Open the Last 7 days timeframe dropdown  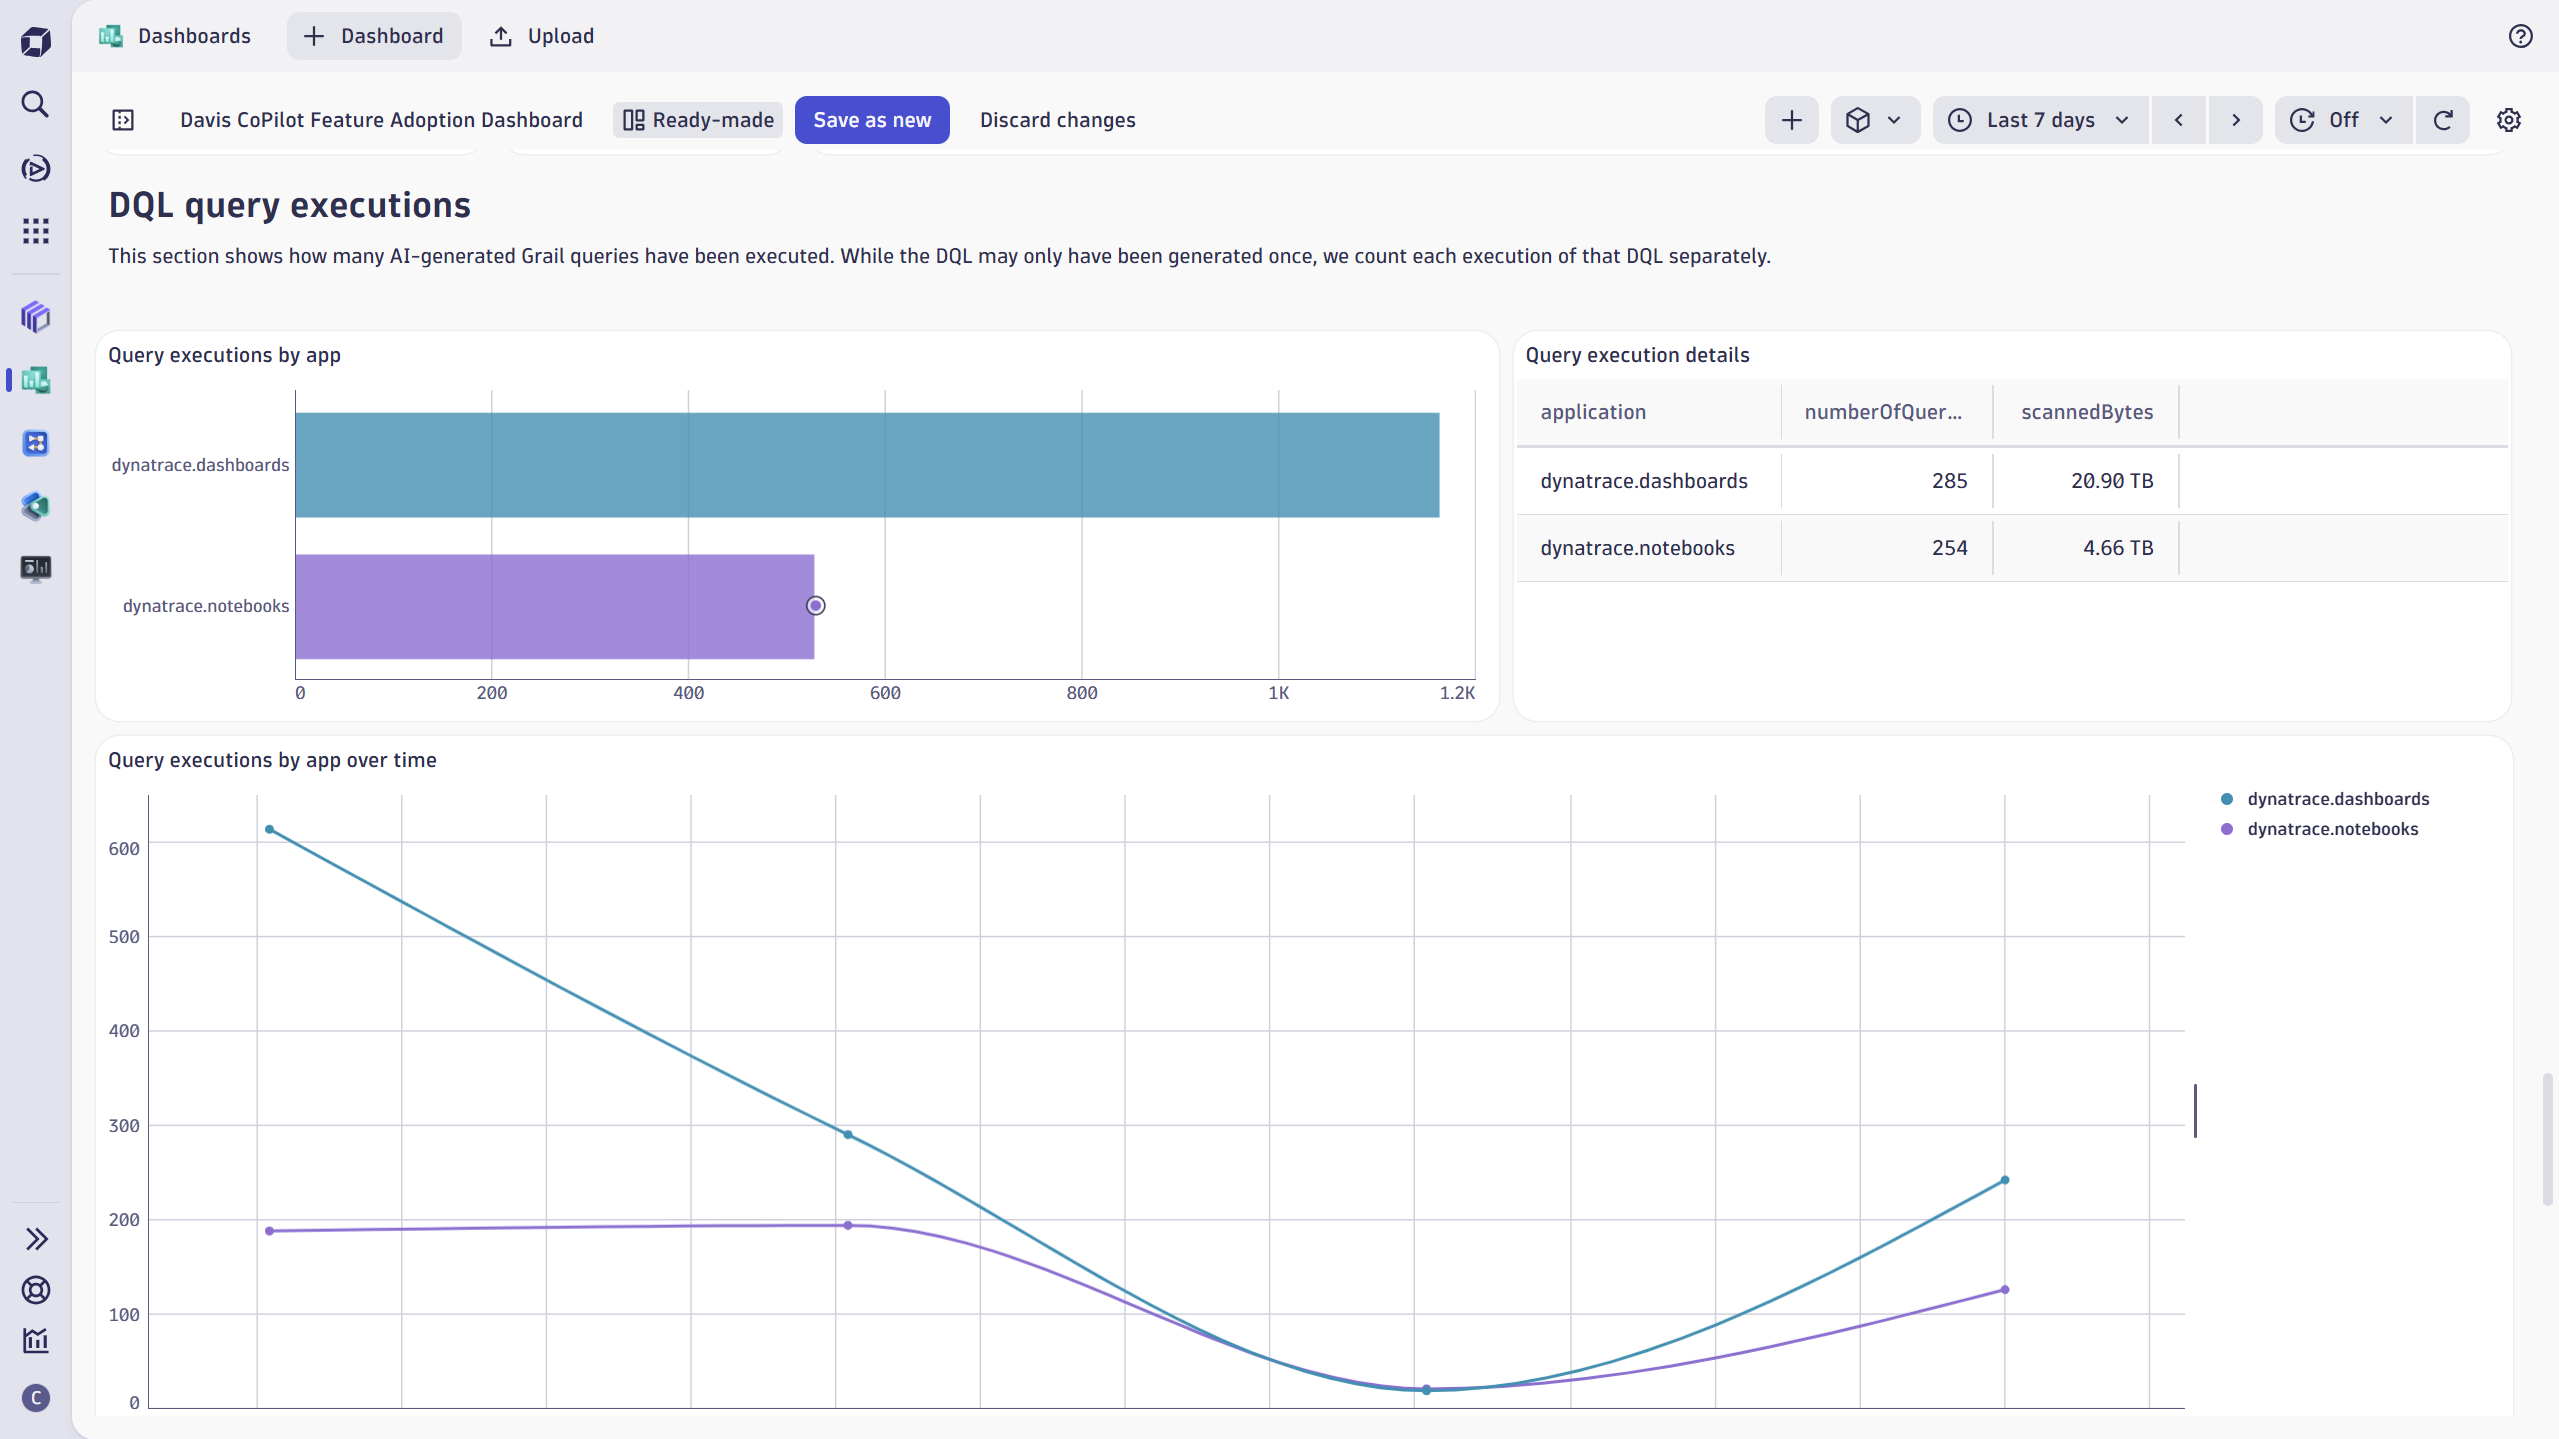coord(2039,119)
